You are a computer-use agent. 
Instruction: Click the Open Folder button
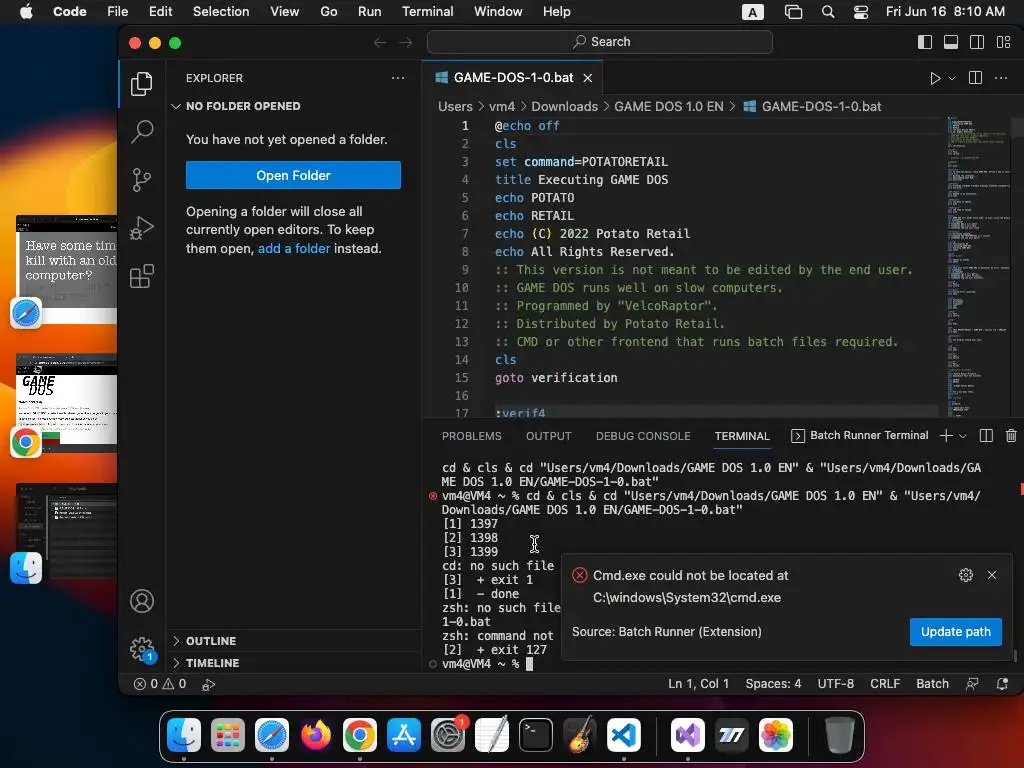[293, 175]
